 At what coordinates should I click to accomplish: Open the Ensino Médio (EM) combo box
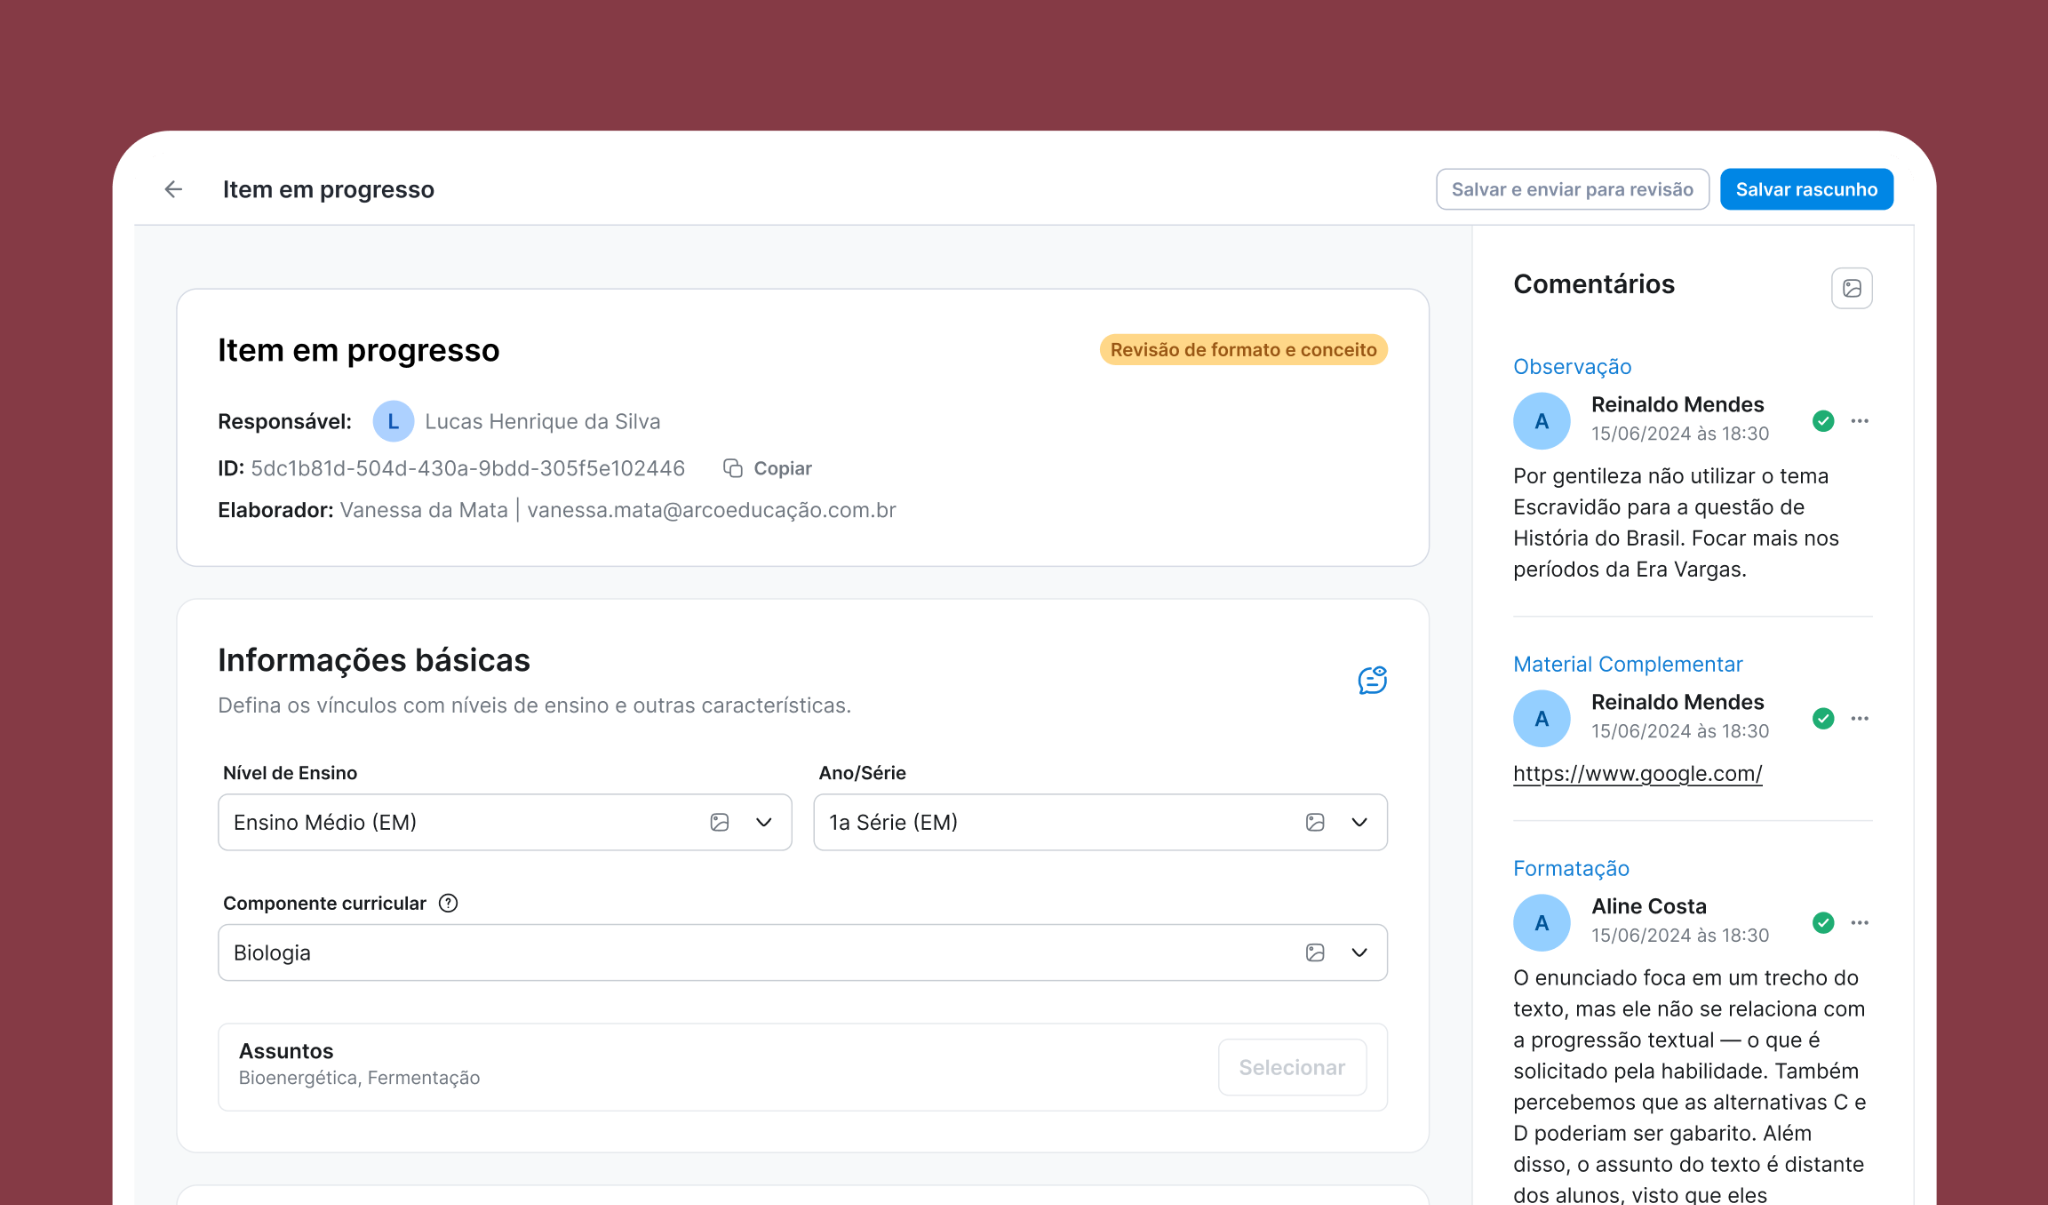click(505, 822)
